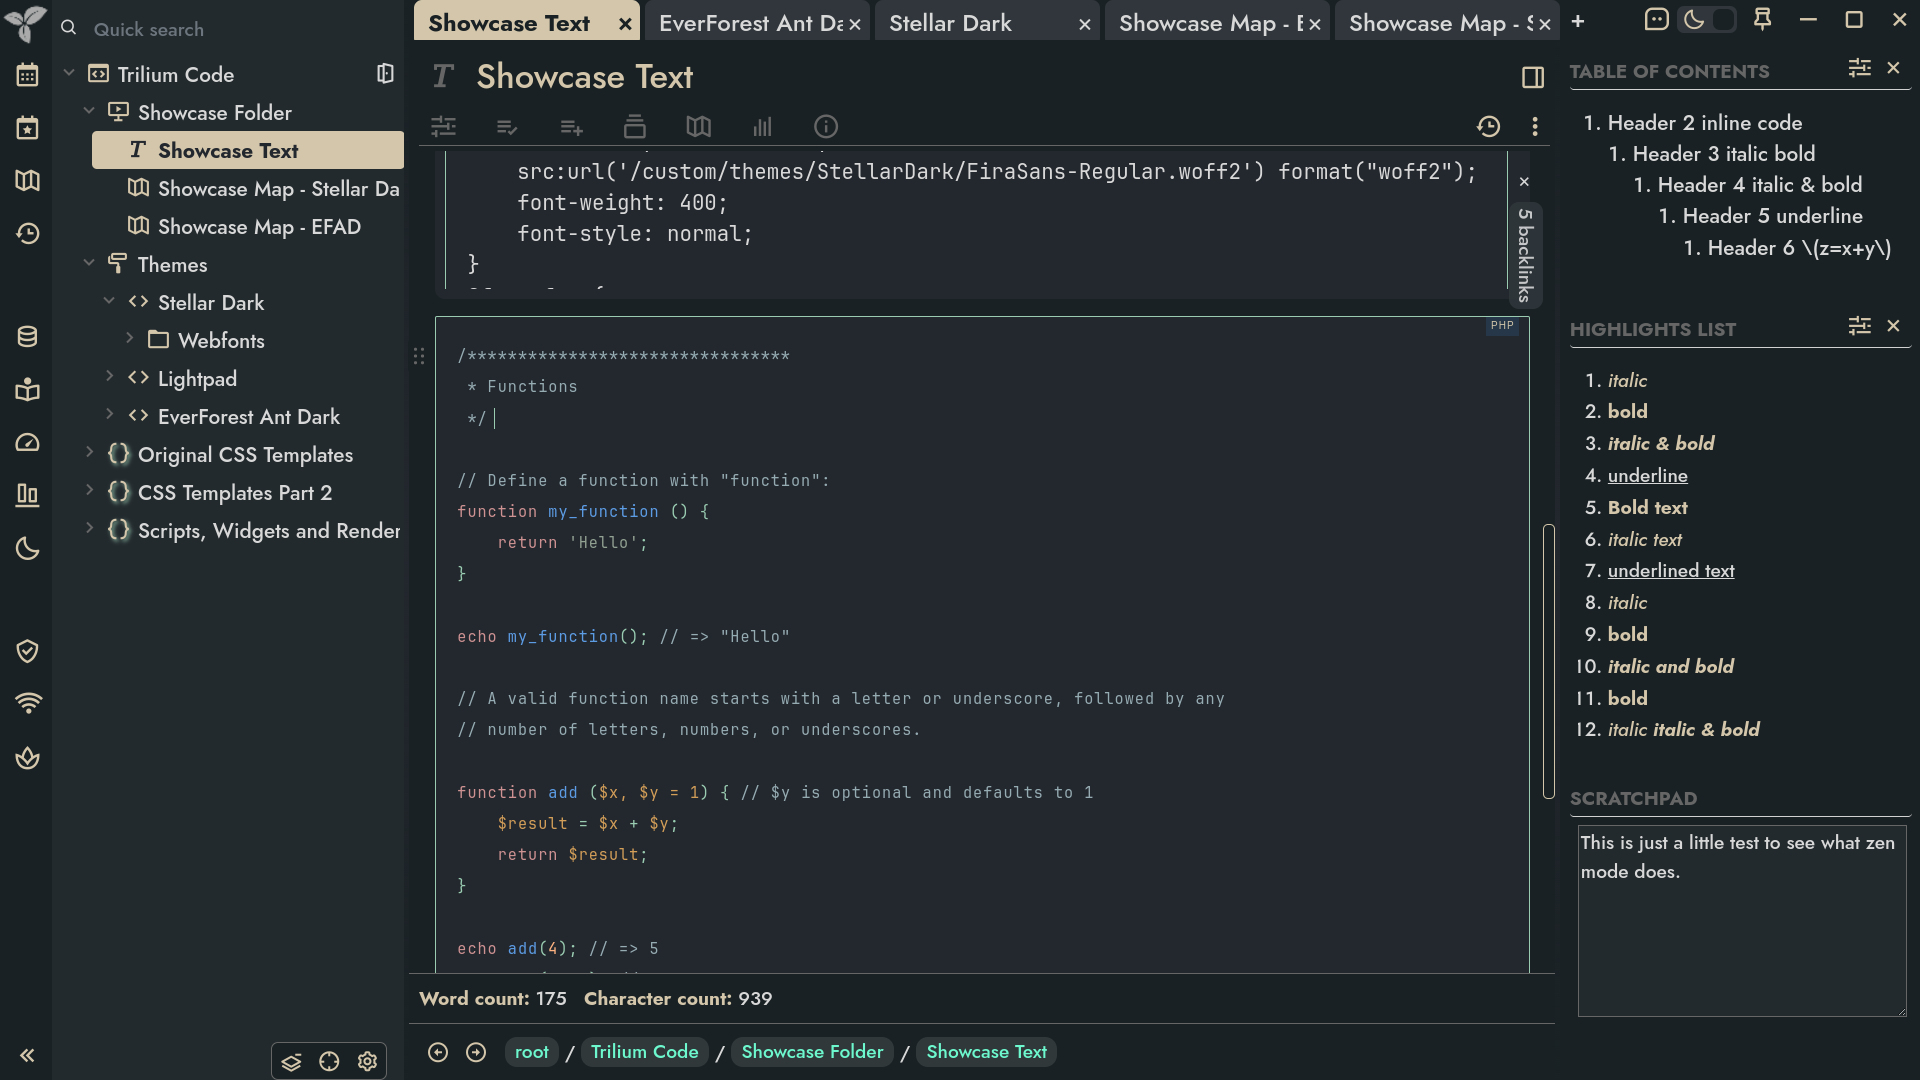Click the database SQL console launcher icon

tap(27, 337)
